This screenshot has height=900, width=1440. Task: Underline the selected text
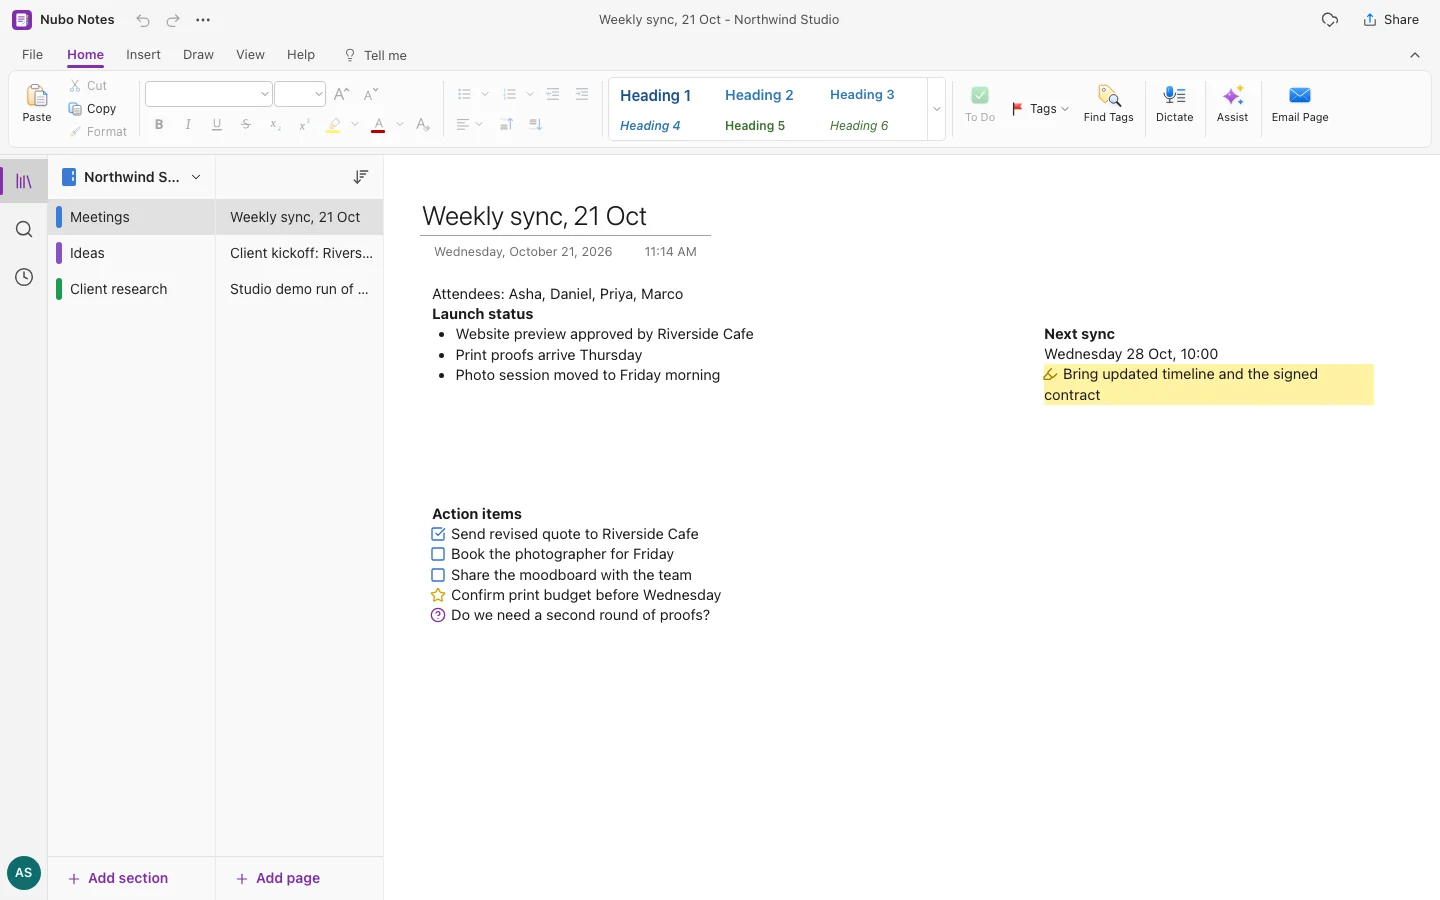point(217,125)
